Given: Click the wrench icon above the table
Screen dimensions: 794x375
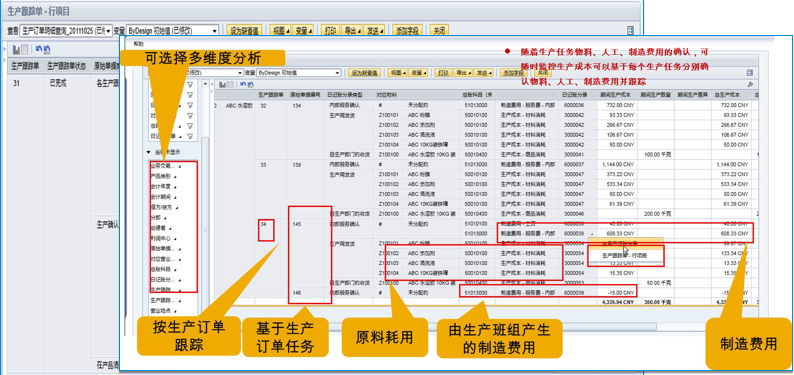Looking at the screenshot, I should [x=750, y=84].
